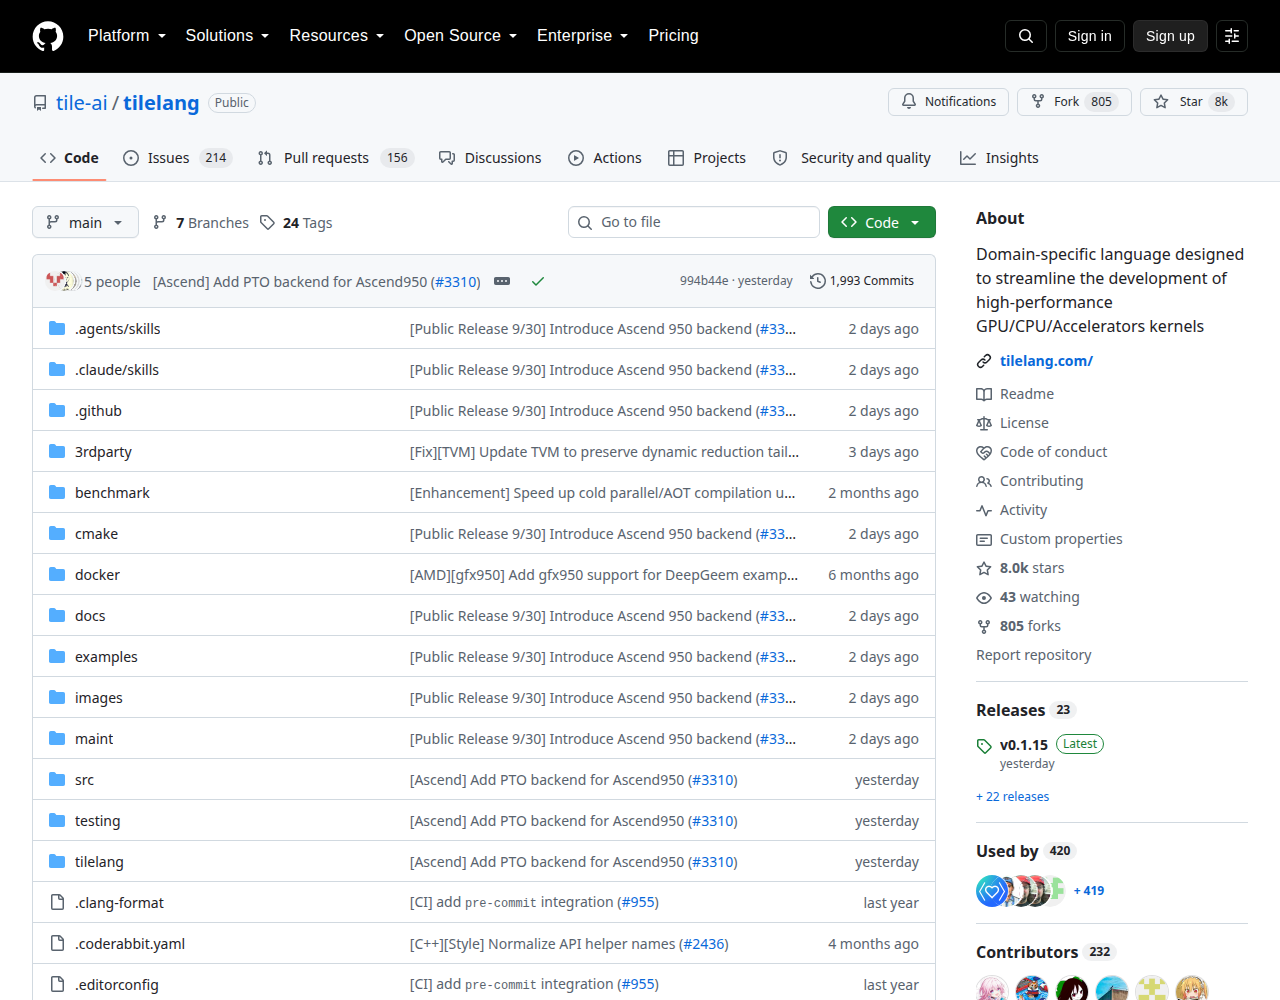
Task: Click the green commit status checkmark
Action: pos(538,281)
